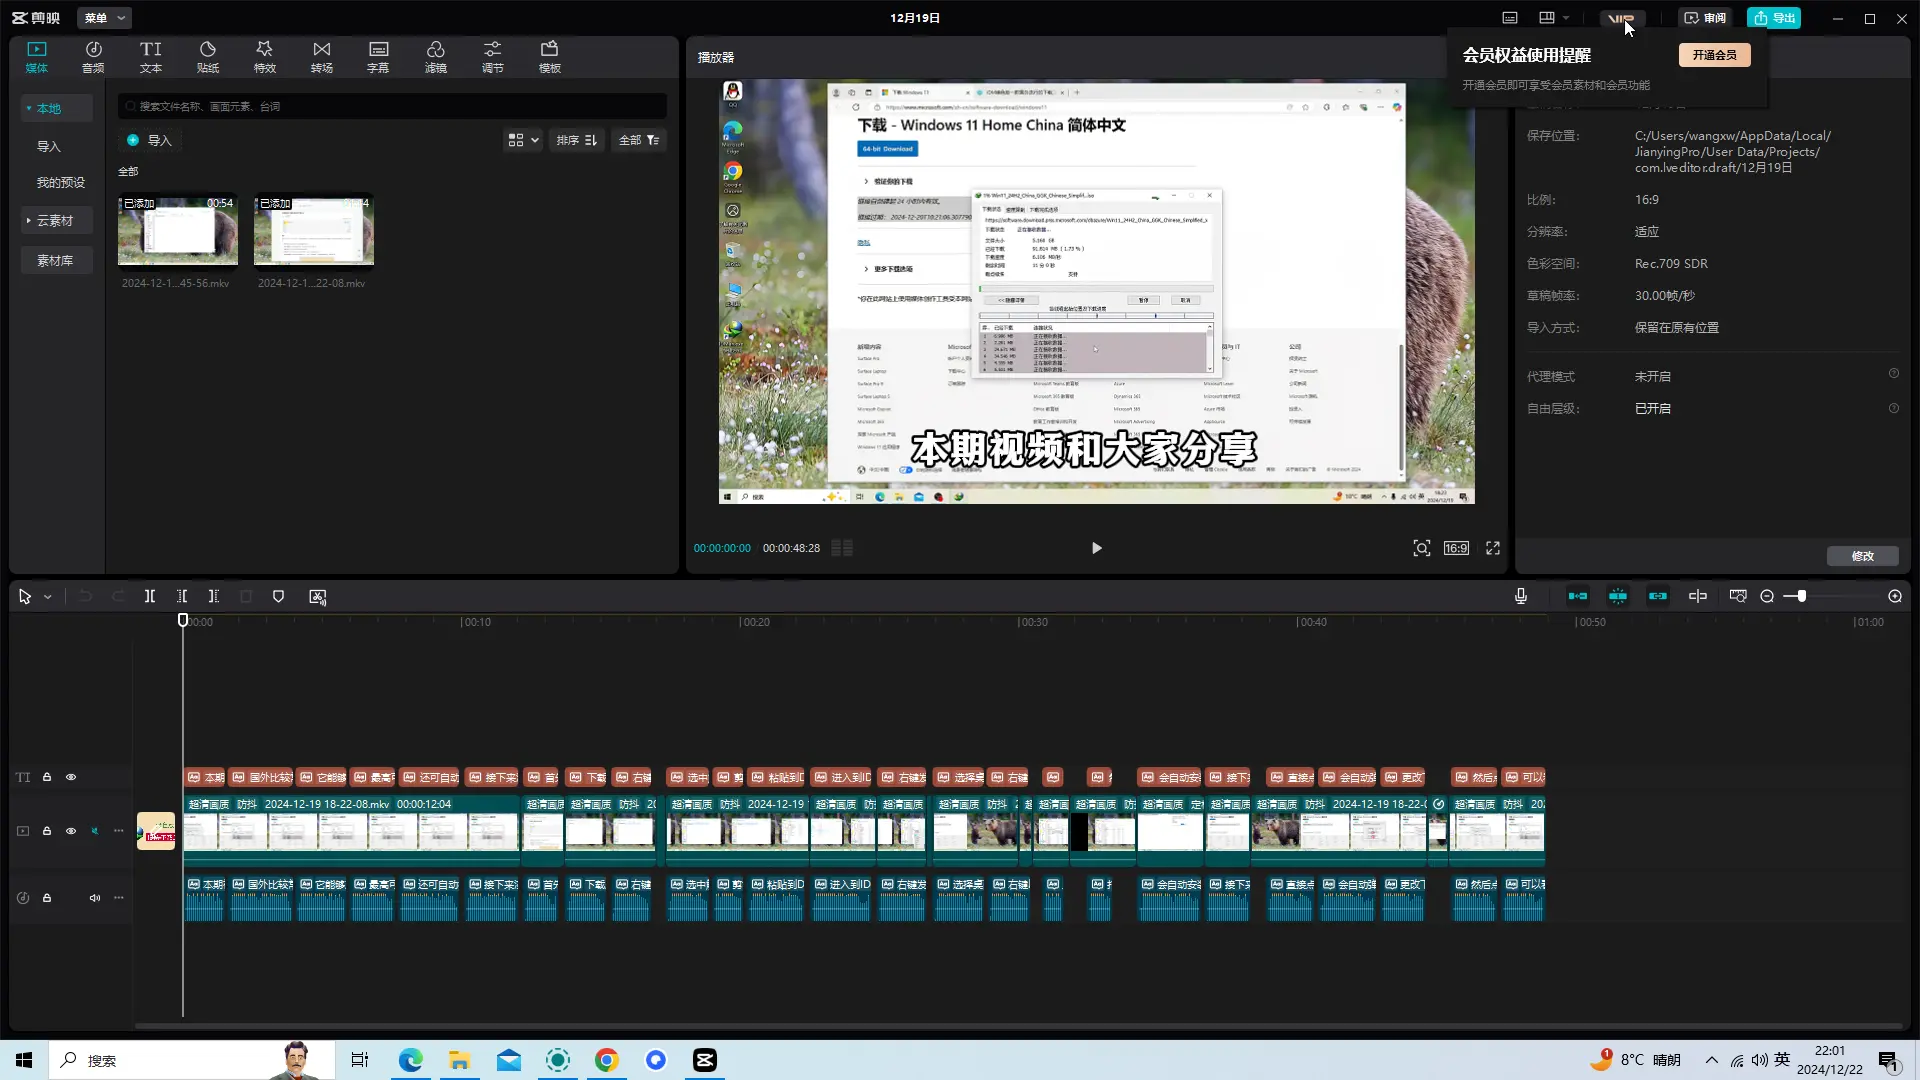Viewport: 1920px width, 1080px height.
Task: Select the split clip tool
Action: [150, 597]
